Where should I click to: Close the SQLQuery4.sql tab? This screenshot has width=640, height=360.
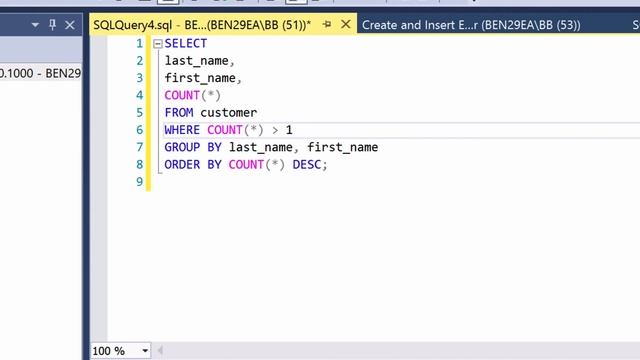[x=346, y=24]
